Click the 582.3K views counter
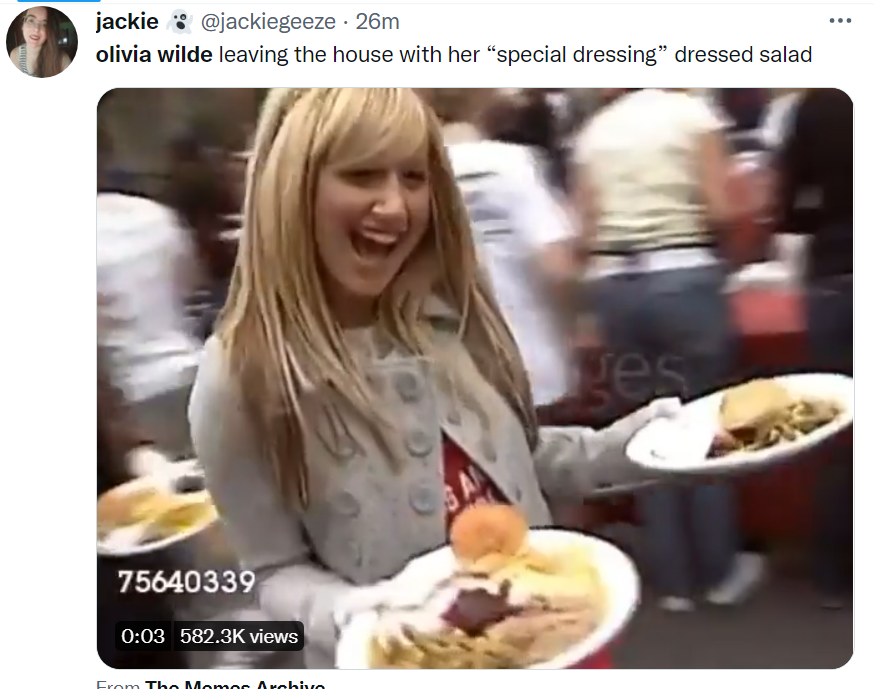 [239, 636]
